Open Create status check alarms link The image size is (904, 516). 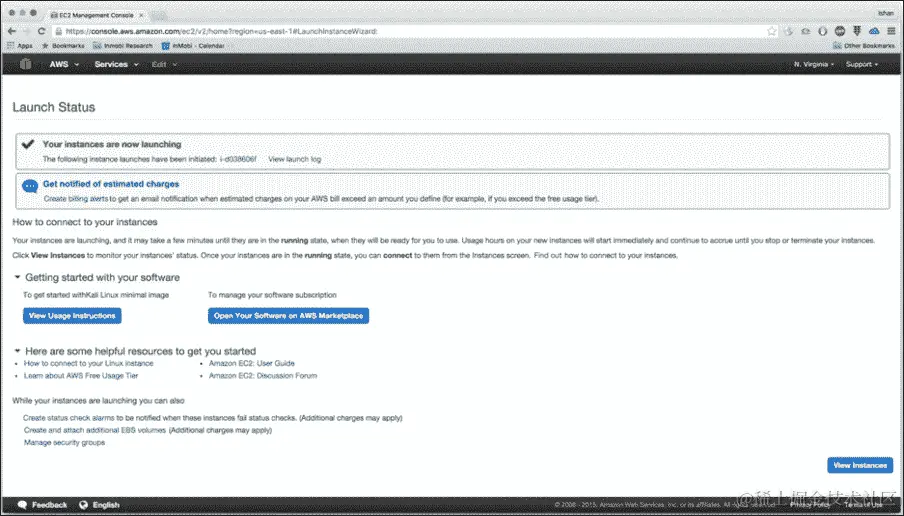pos(69,418)
